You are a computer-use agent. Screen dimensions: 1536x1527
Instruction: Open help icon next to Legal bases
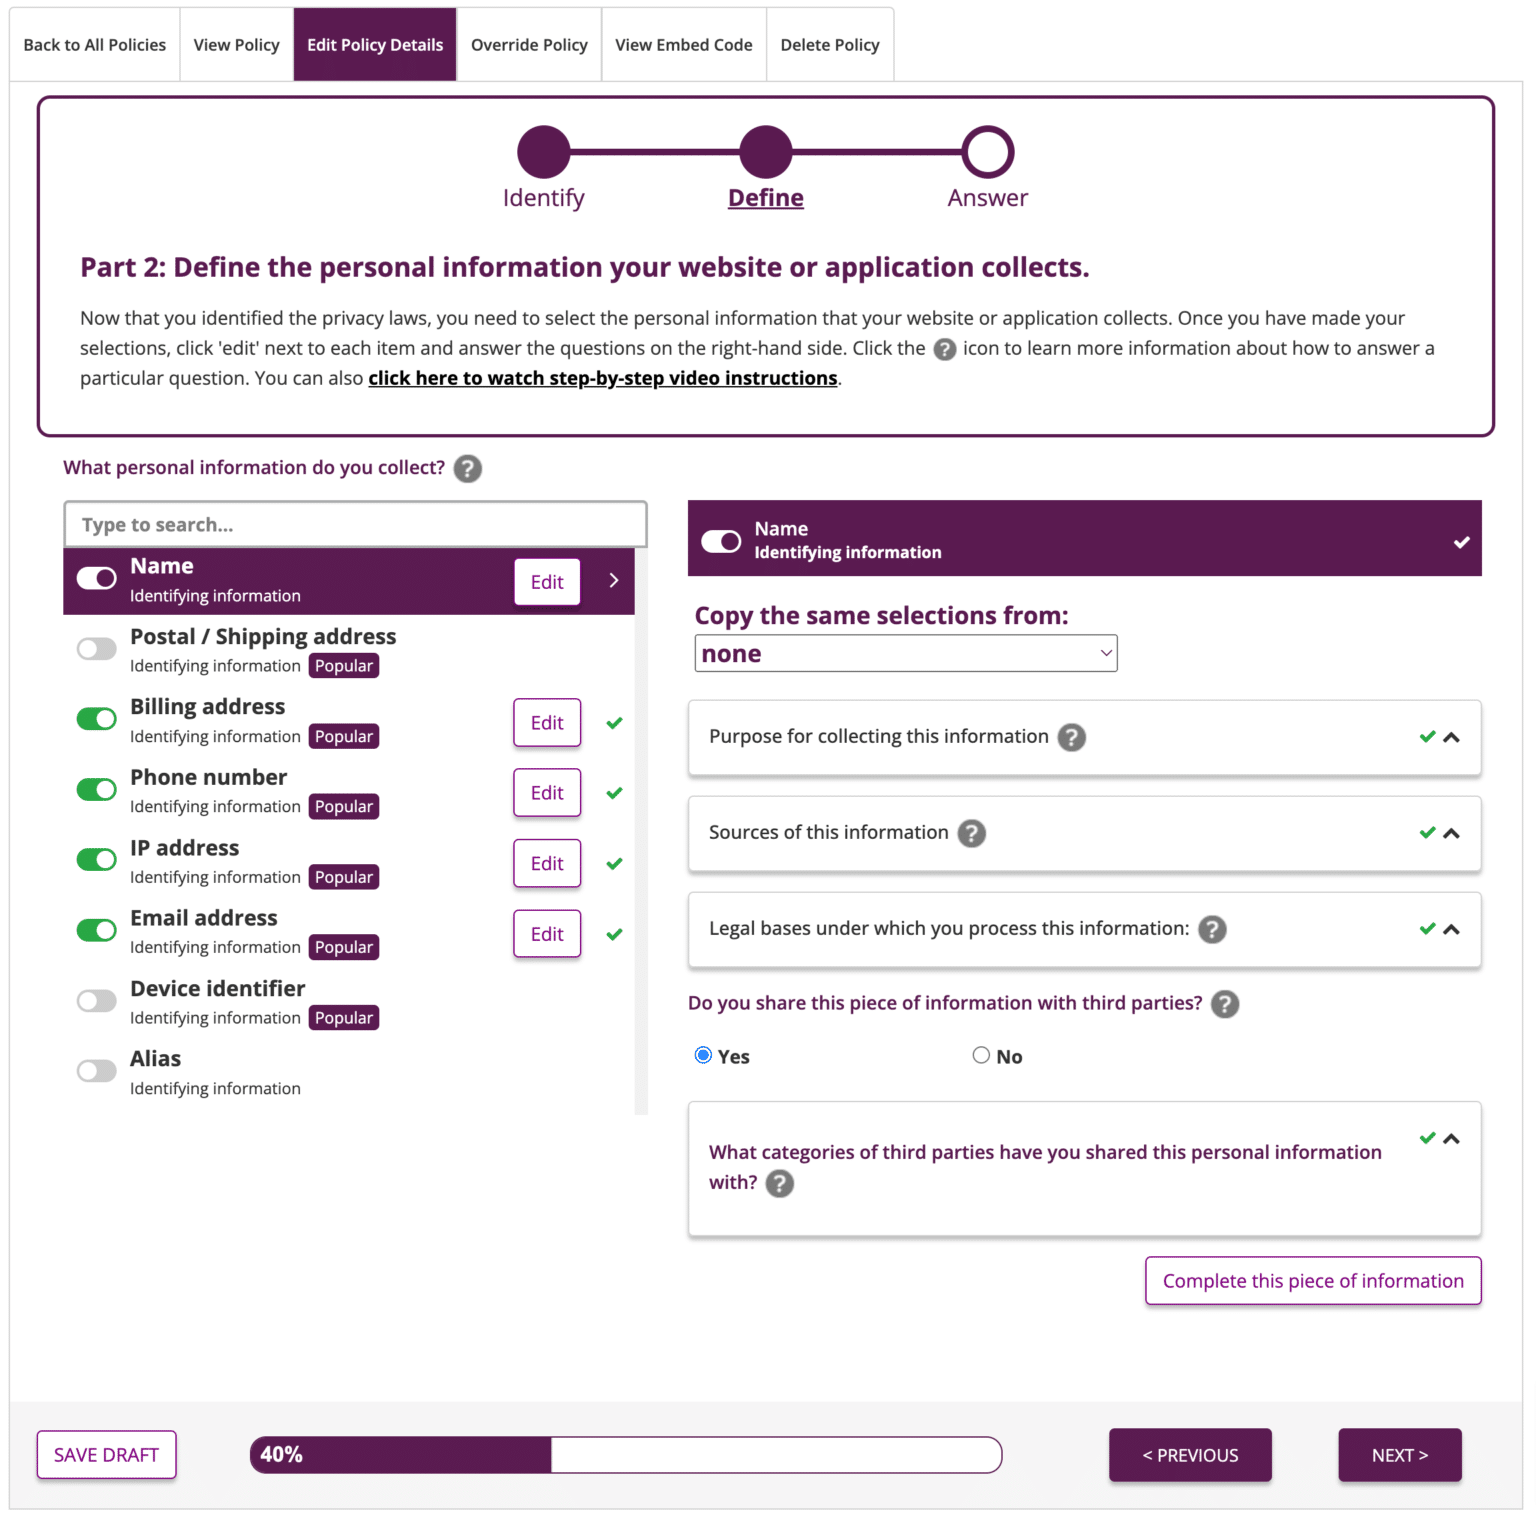1212,929
